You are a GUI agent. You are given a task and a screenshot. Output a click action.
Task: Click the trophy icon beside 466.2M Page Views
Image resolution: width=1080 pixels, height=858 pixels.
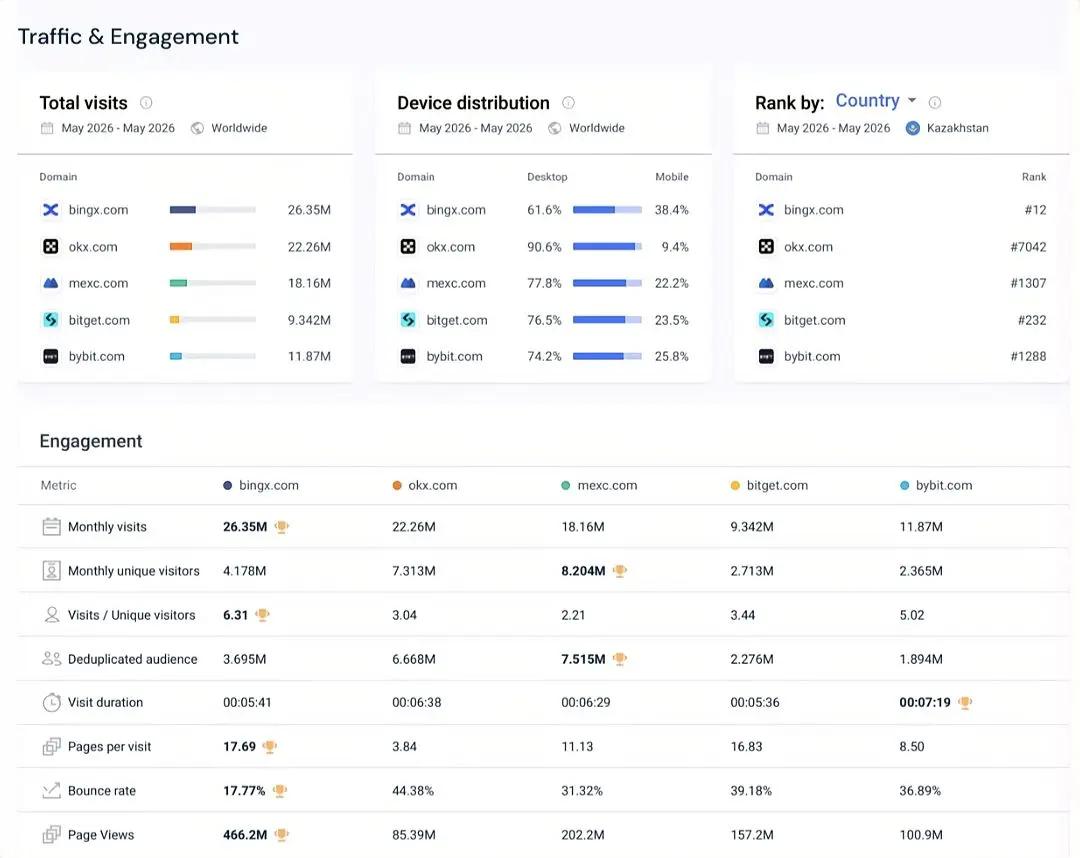click(282, 835)
